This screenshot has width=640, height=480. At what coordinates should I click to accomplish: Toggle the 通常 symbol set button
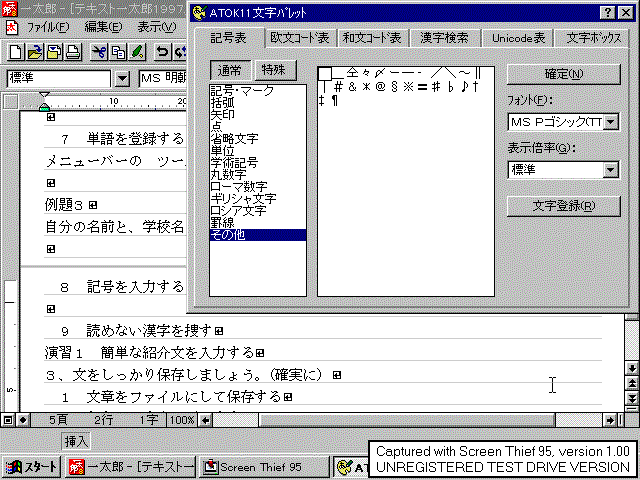[230, 70]
